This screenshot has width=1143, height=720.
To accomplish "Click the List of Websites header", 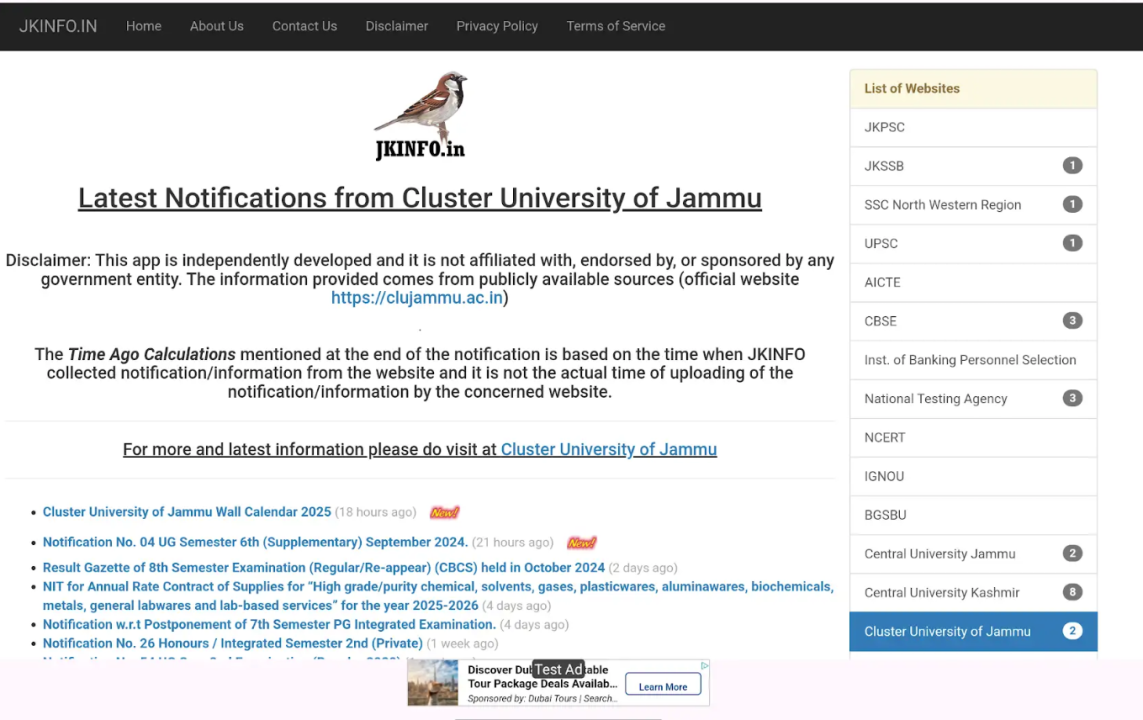I will point(973,89).
